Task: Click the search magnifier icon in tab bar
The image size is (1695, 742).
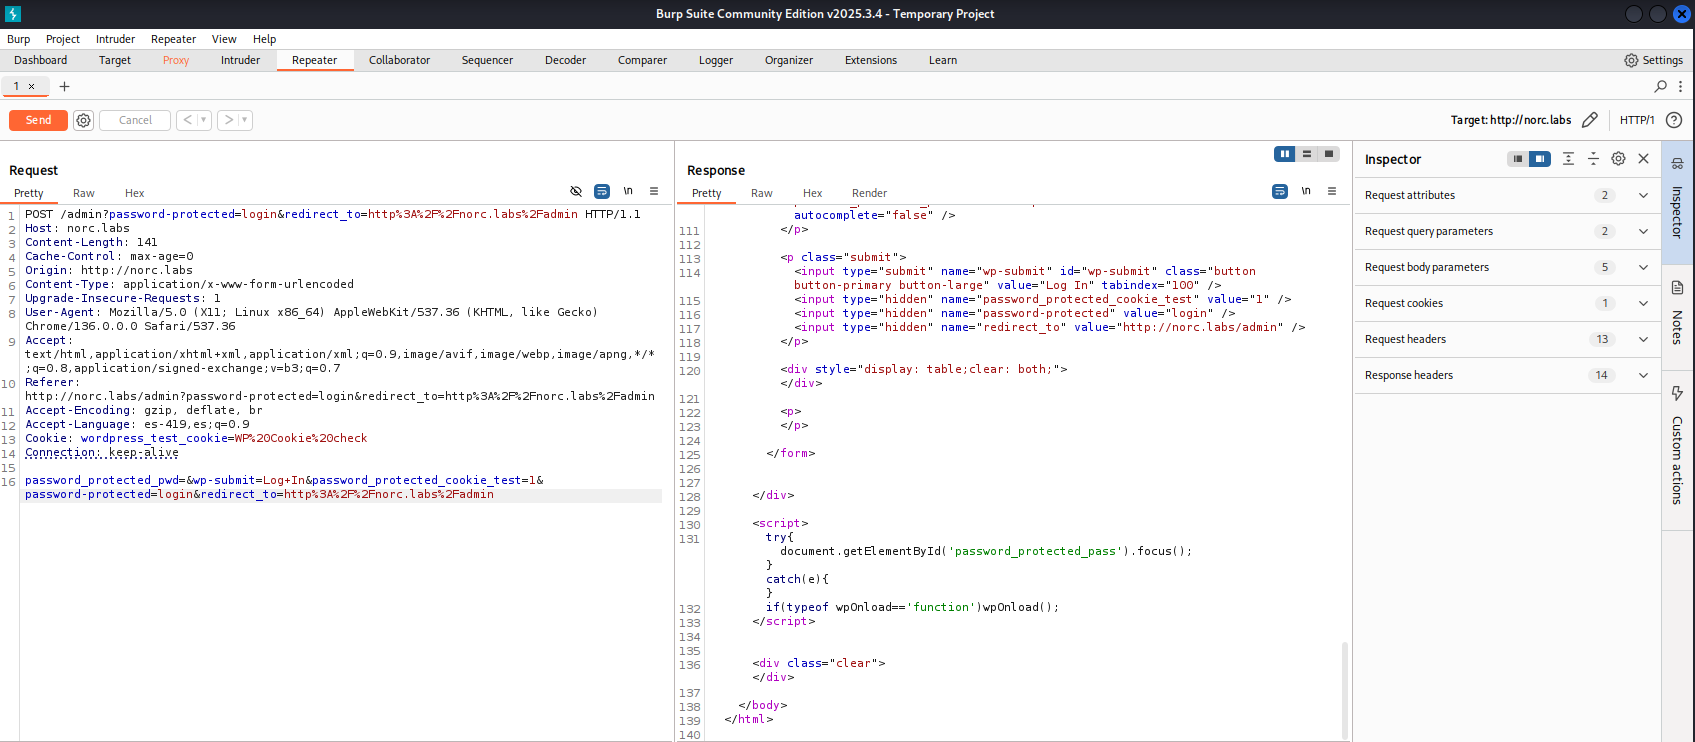Action: click(x=1661, y=86)
